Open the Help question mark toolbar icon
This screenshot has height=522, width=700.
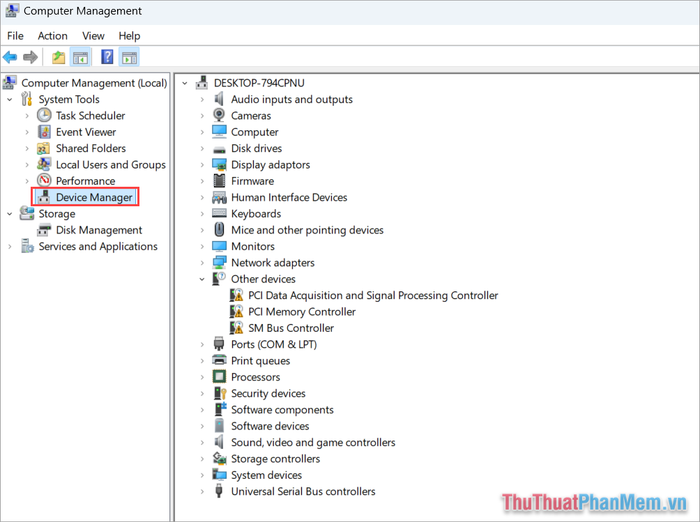[107, 57]
